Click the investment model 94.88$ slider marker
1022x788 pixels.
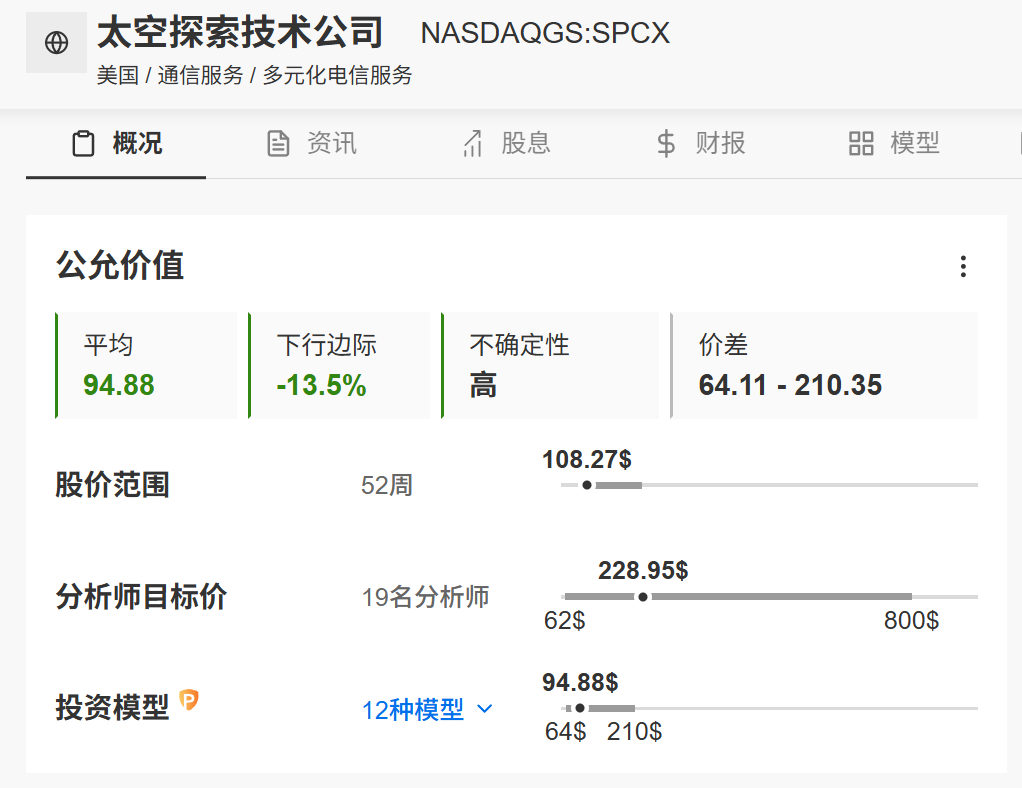[x=579, y=708]
